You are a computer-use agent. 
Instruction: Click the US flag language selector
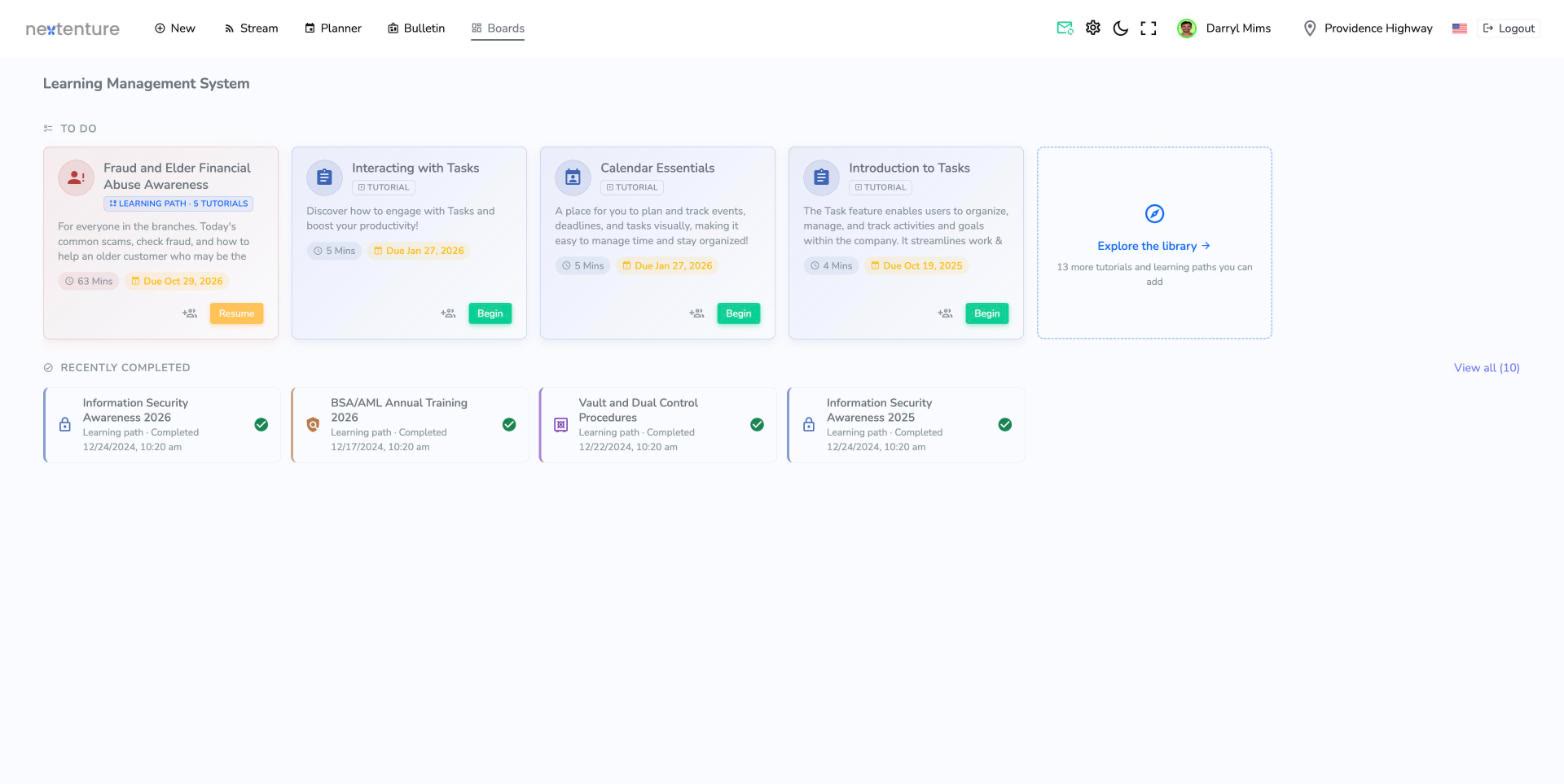coord(1459,28)
